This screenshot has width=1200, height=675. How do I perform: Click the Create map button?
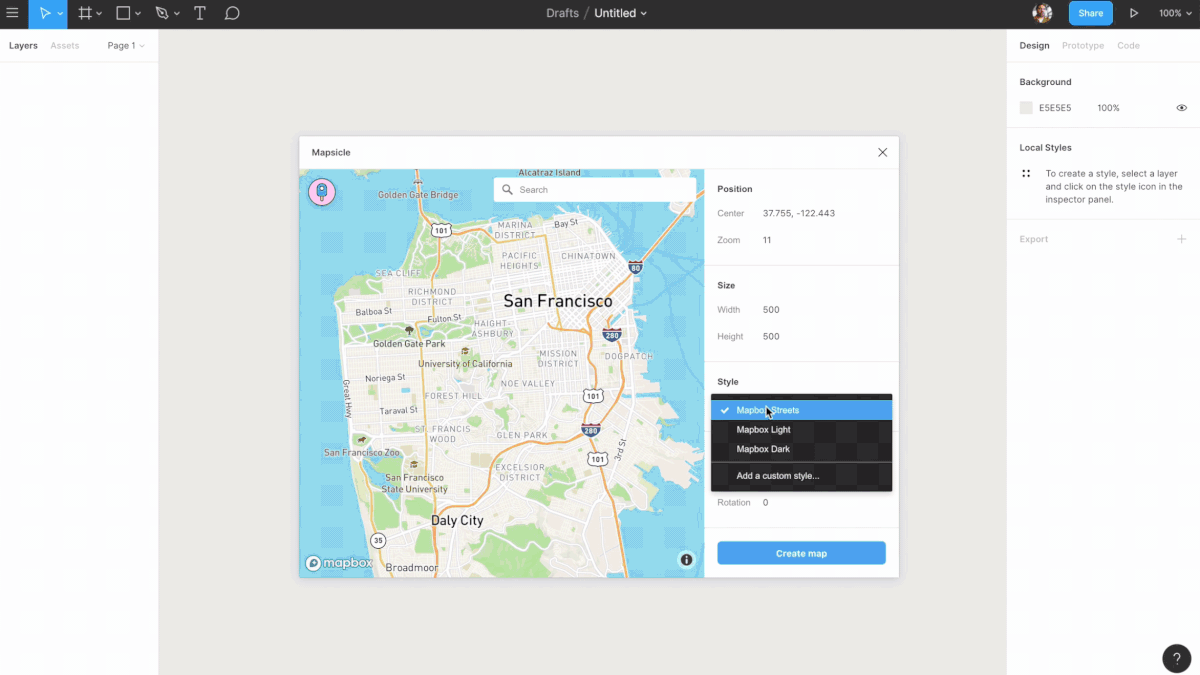coord(801,553)
